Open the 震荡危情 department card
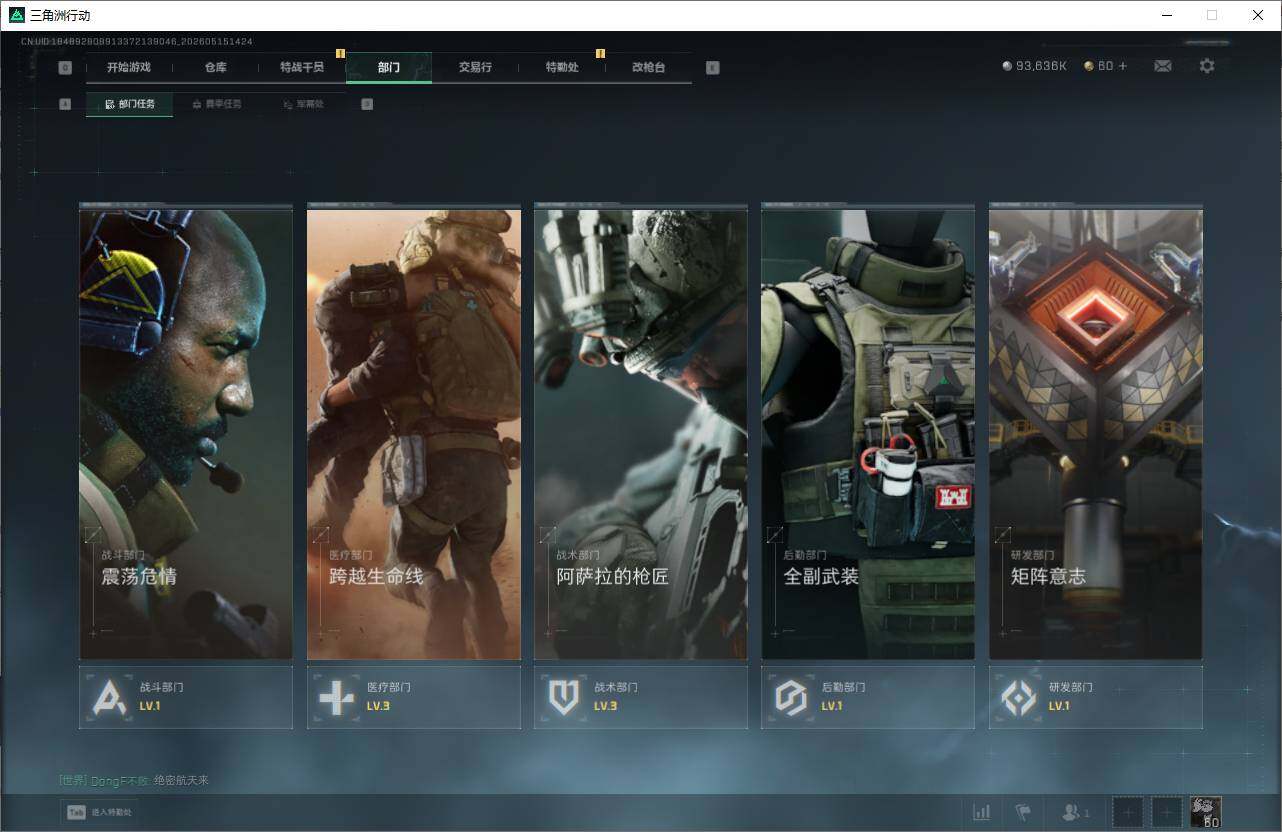Image resolution: width=1282 pixels, height=832 pixels. (186, 432)
